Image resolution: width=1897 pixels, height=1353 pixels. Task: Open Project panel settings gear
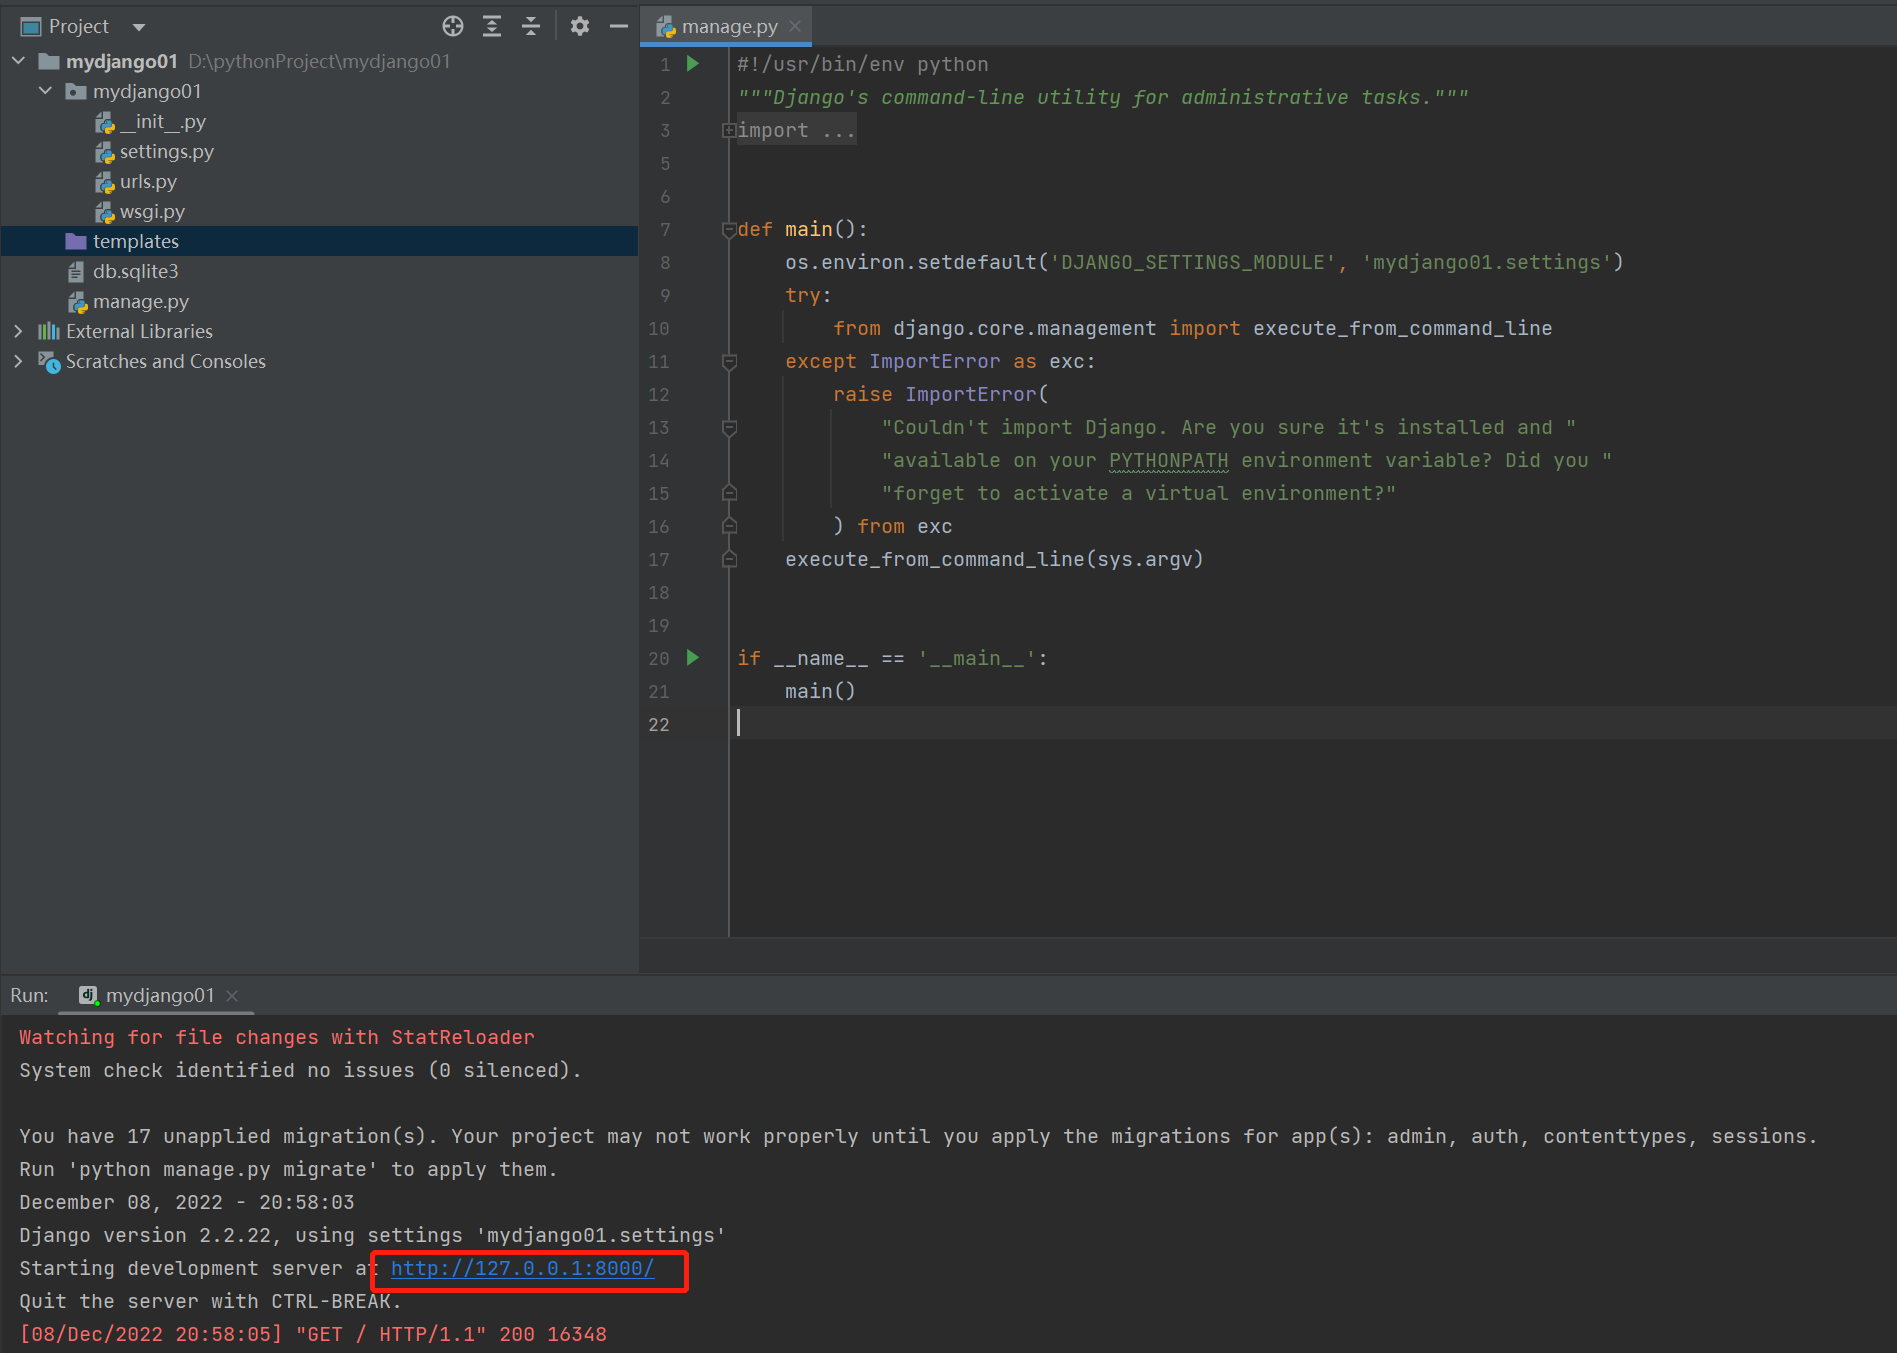[580, 26]
